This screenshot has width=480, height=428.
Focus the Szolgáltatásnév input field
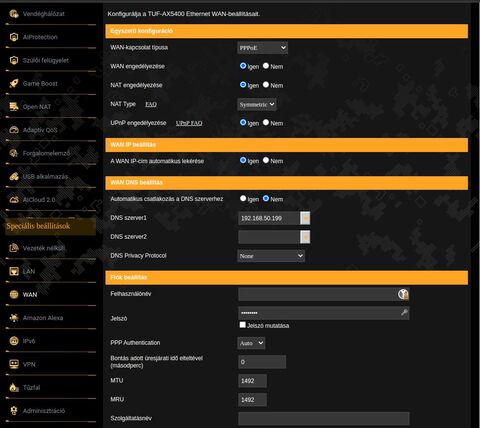coord(324,418)
